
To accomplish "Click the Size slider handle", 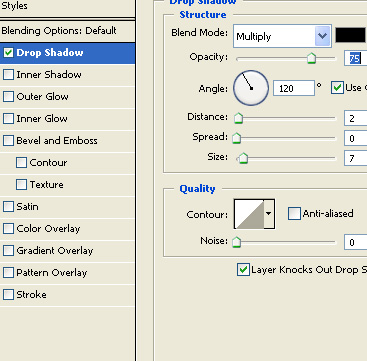I will [244, 158].
